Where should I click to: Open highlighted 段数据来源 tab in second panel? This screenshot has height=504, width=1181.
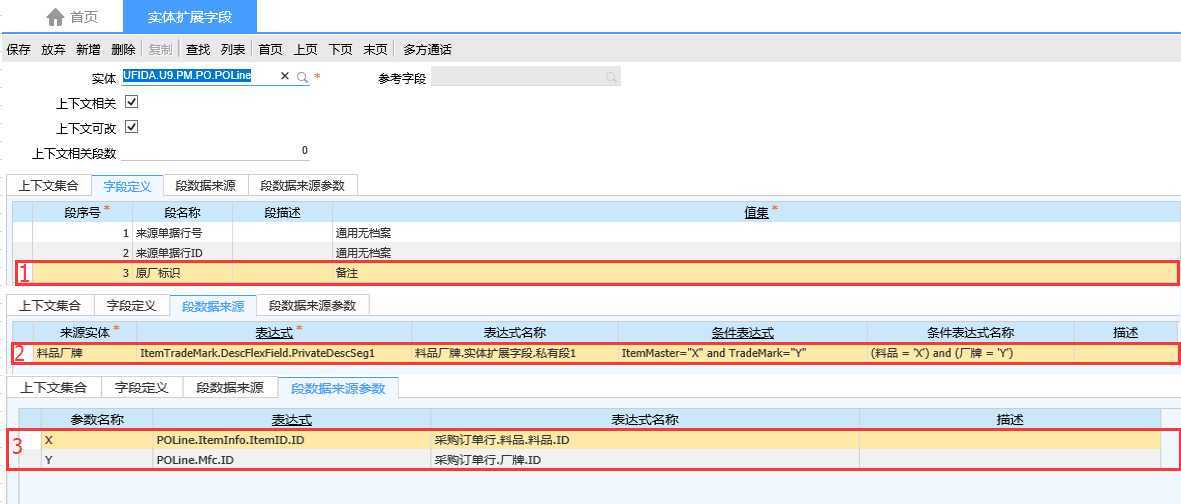click(x=213, y=306)
